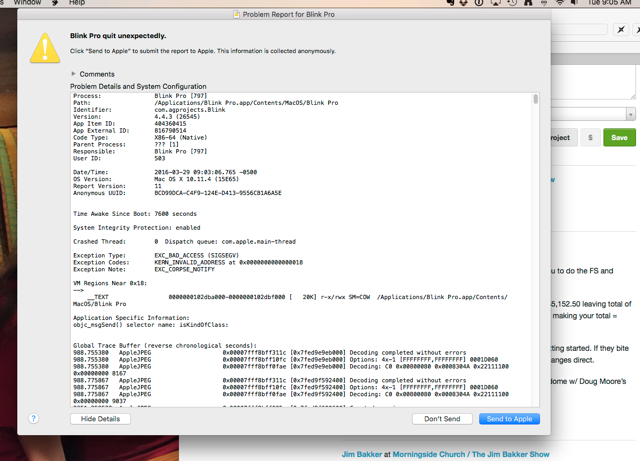
Task: Click the '5,152.50 leaving total of' text in the background window
Action: tap(591, 304)
